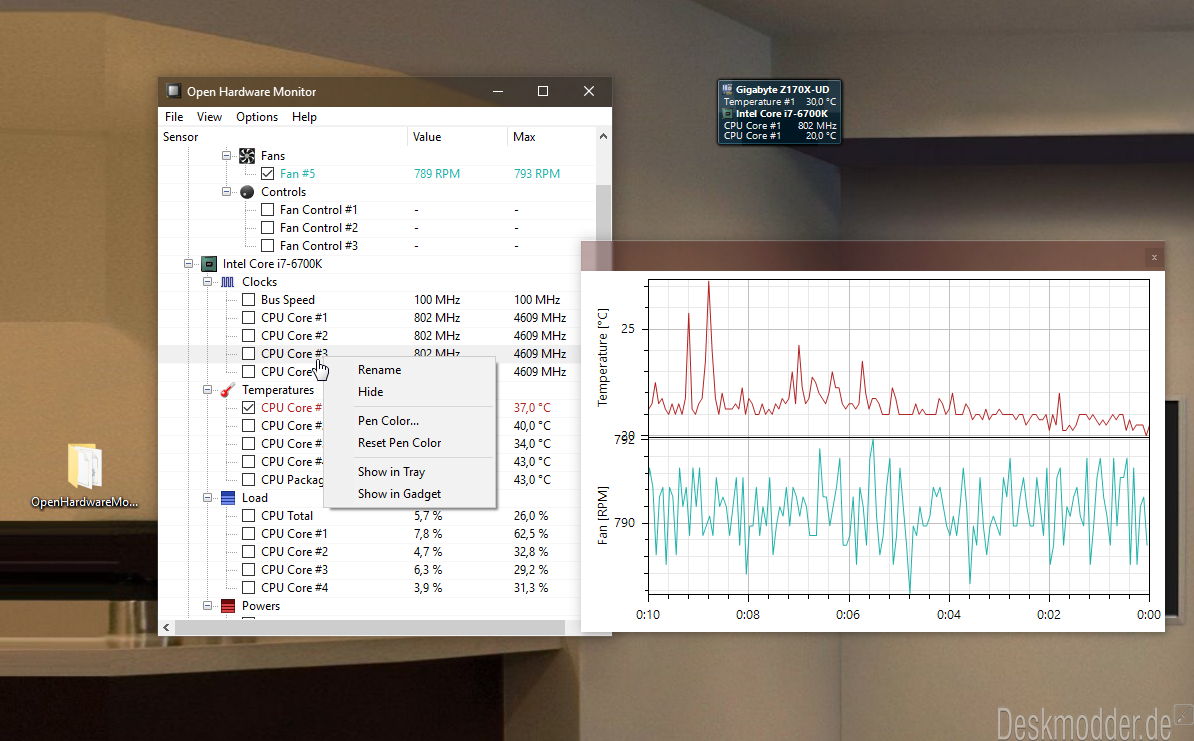The width and height of the screenshot is (1194, 741).
Task: Click the Fan [RPM] axis label in plot
Action: click(603, 516)
